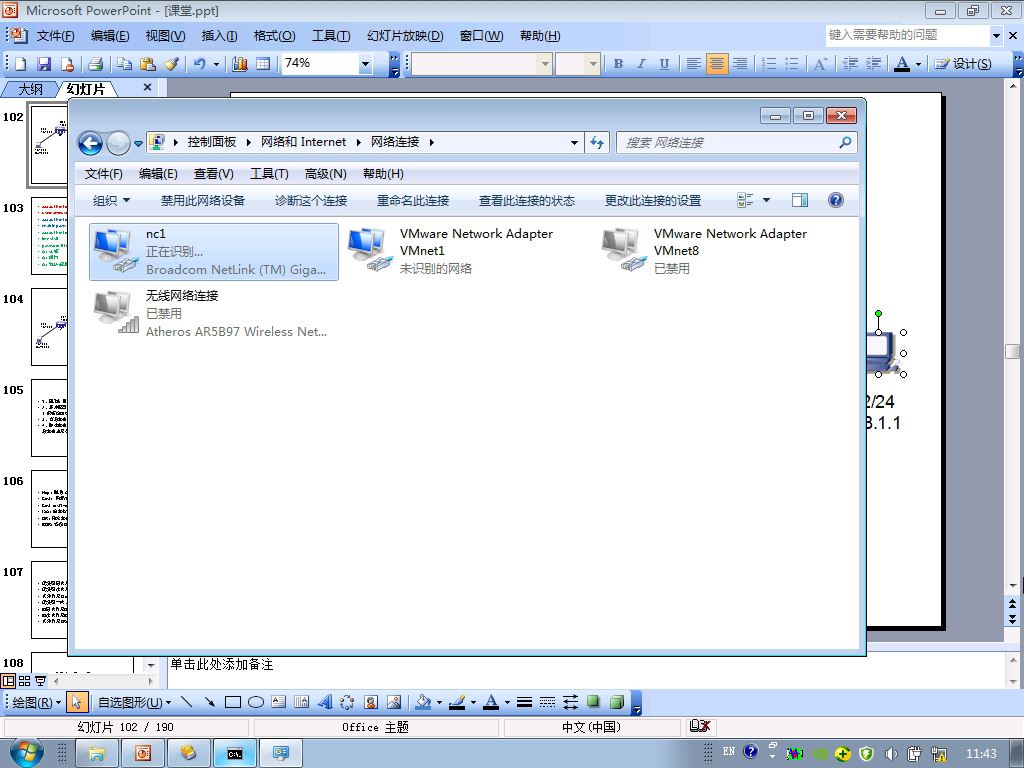
Task: Toggle Italic formatting
Action: [x=641, y=64]
